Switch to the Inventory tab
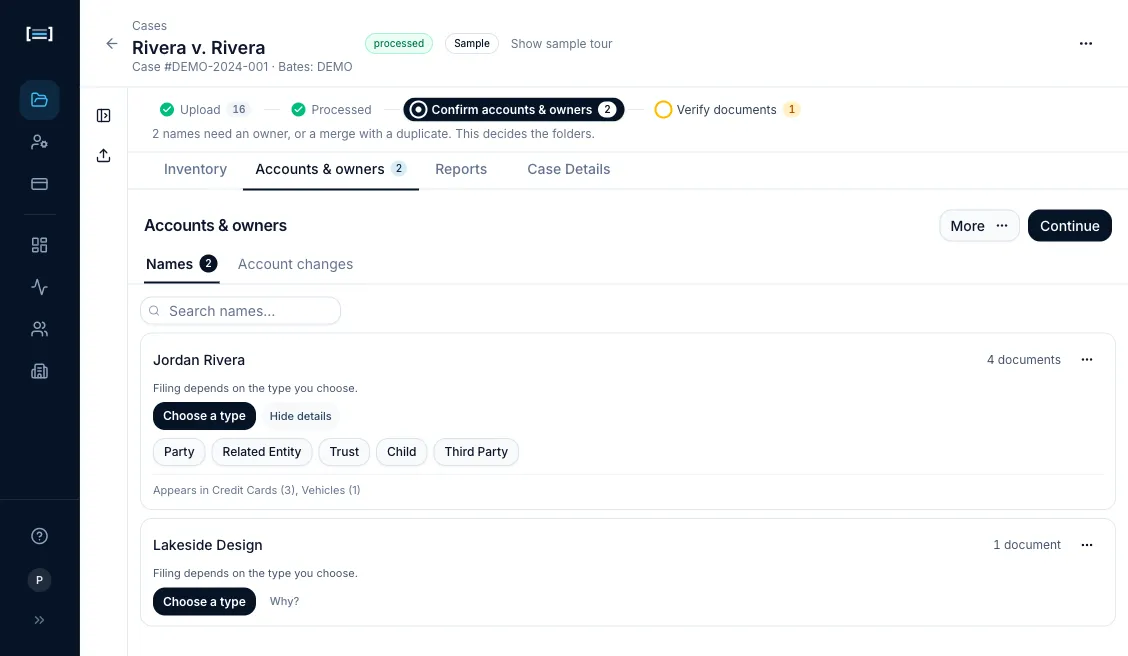 tap(195, 169)
